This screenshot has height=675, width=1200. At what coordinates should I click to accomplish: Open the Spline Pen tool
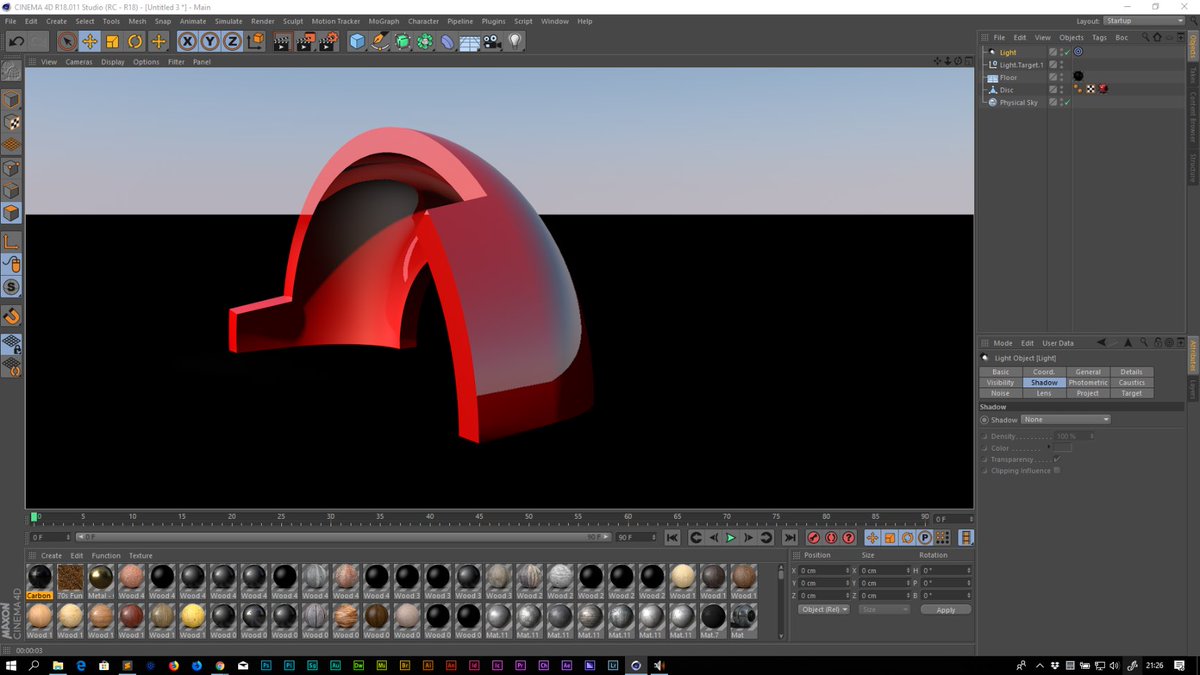point(380,41)
